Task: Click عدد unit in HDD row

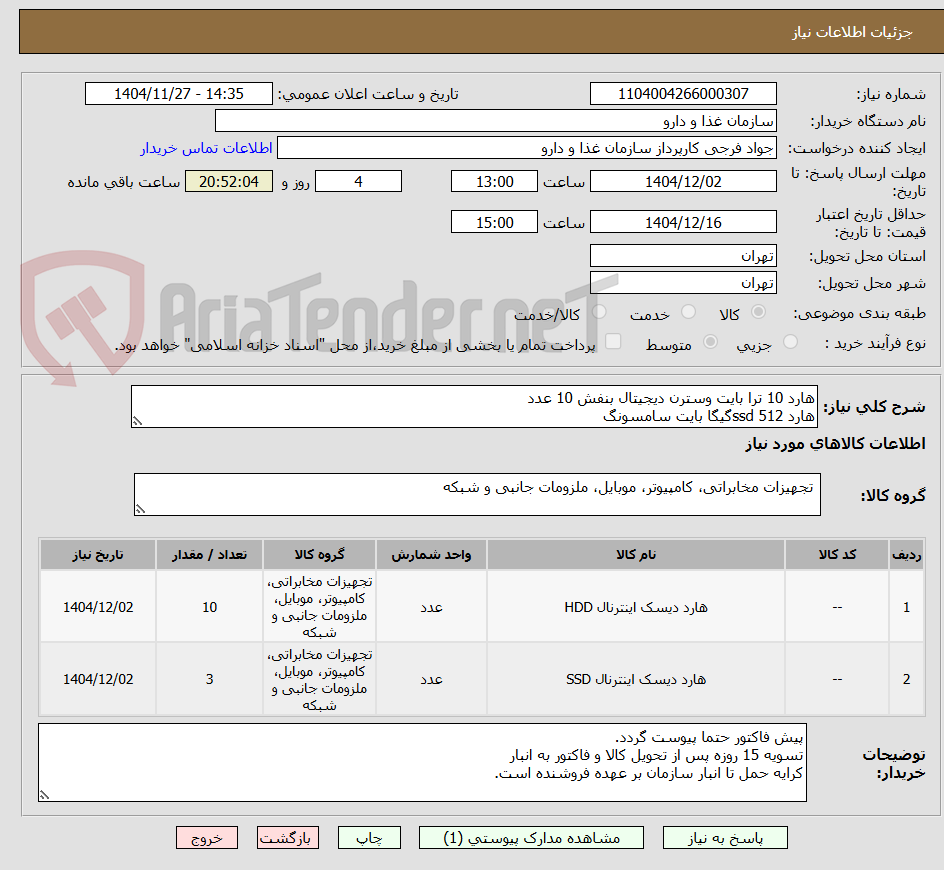Action: 431,607
